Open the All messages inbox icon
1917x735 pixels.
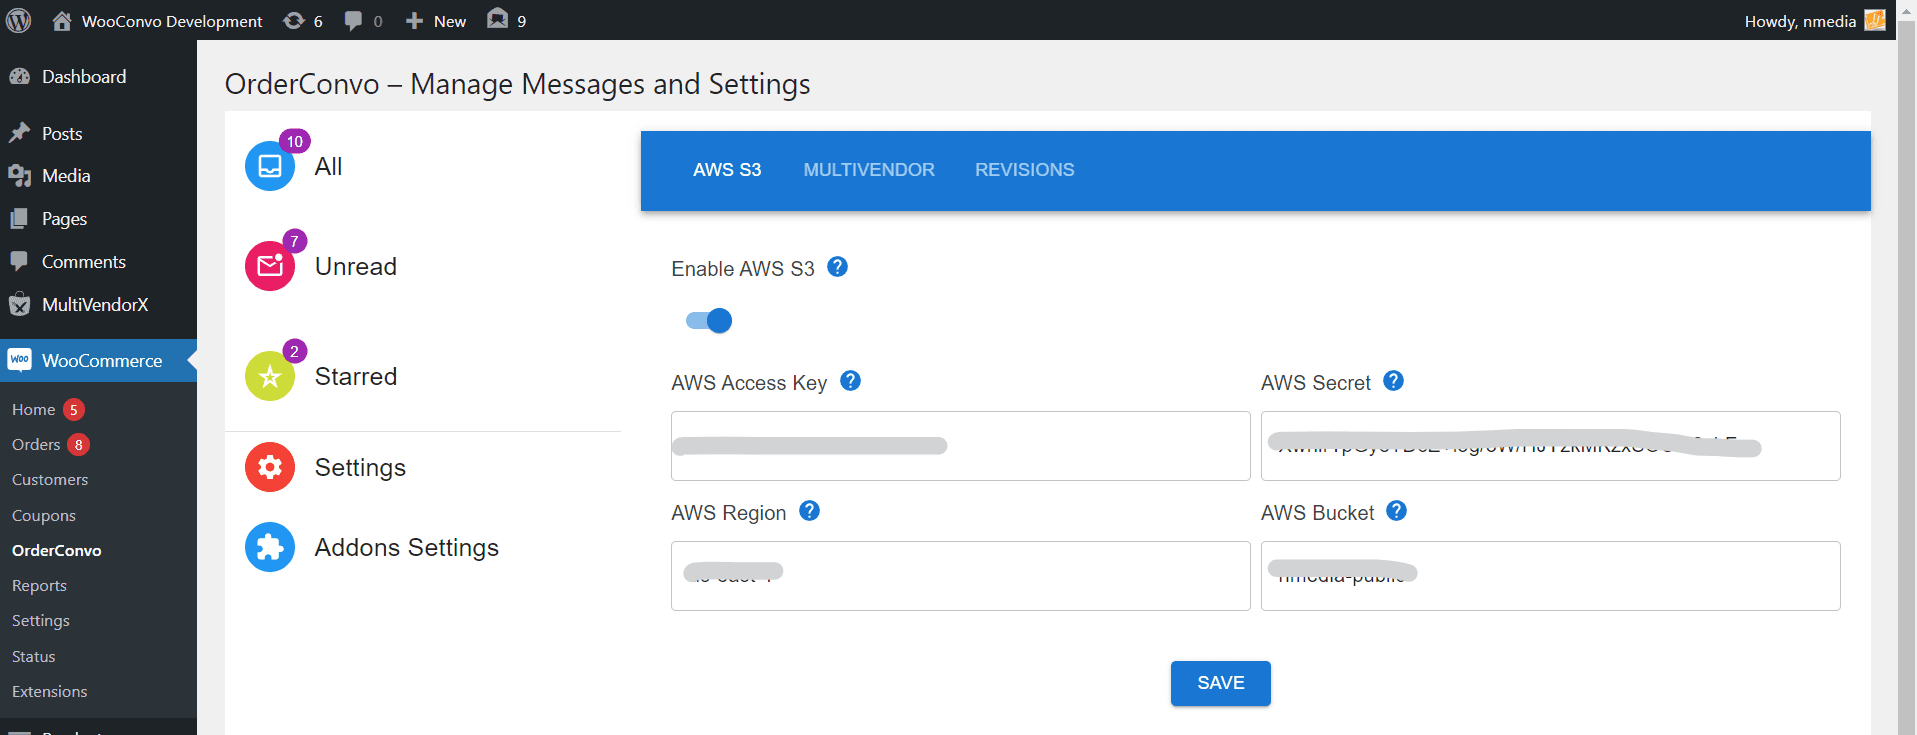270,166
